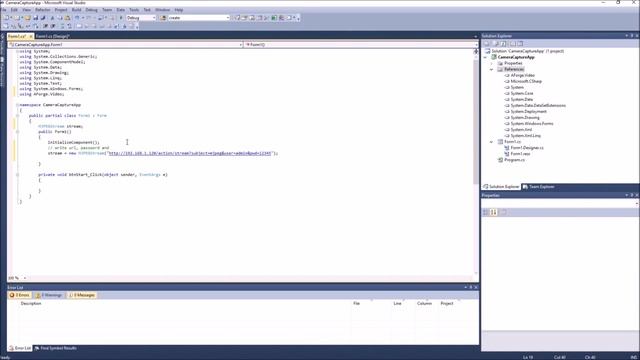Open the Edit menu
This screenshot has width=640, height=360.
click(x=14, y=10)
